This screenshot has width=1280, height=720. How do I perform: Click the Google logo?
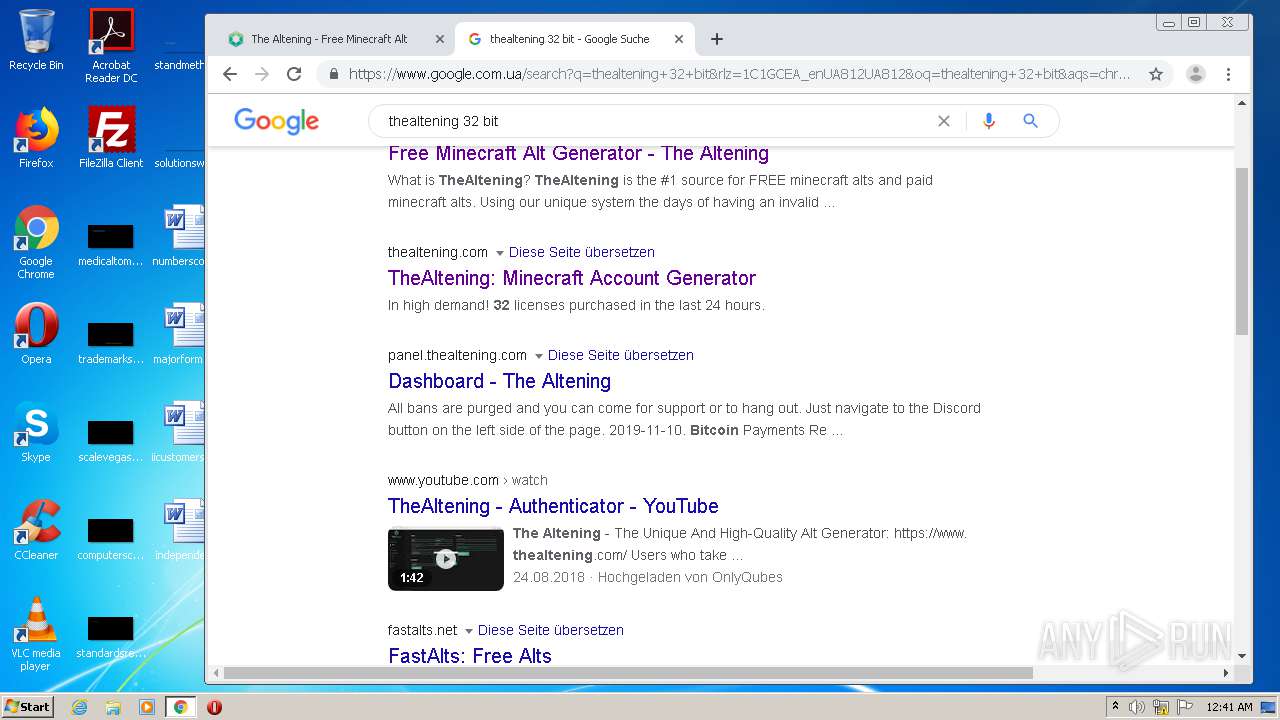tap(276, 121)
